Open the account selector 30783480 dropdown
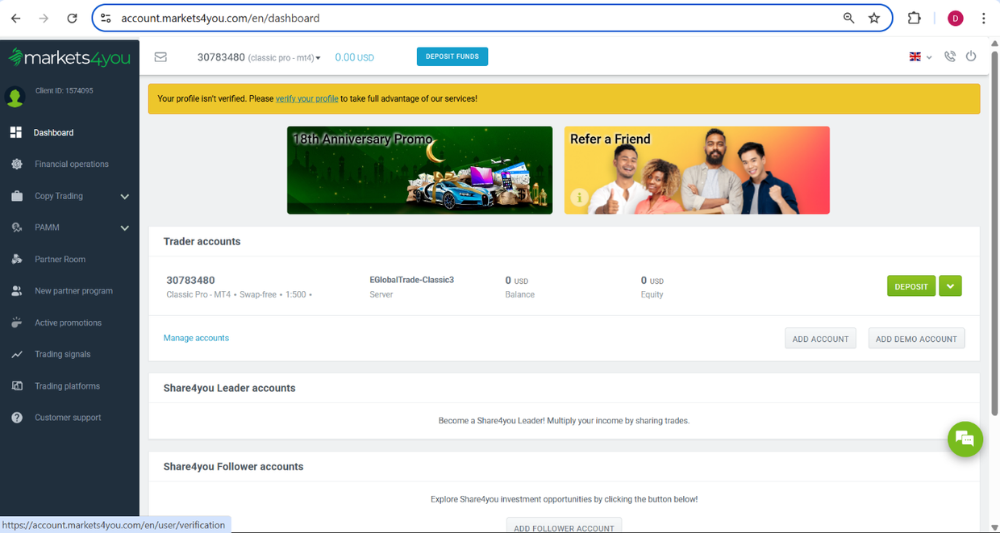Screen dimensions: 1000x535 260,58
